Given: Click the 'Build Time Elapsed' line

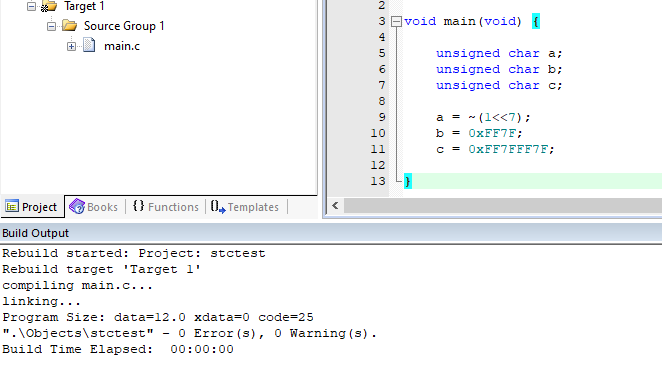Looking at the screenshot, I should [118, 350].
